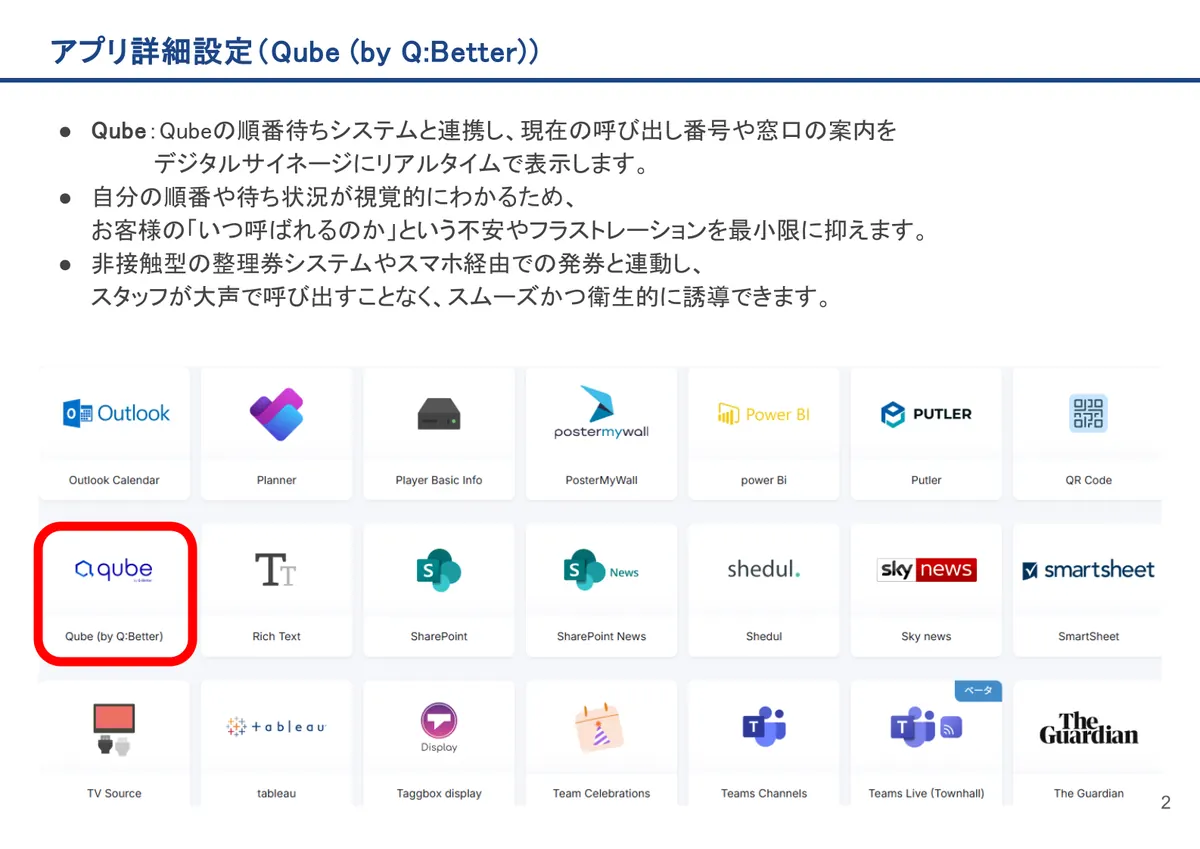Image resolution: width=1200 pixels, height=849 pixels.
Task: Open The Guardian app logo
Action: tap(1088, 728)
